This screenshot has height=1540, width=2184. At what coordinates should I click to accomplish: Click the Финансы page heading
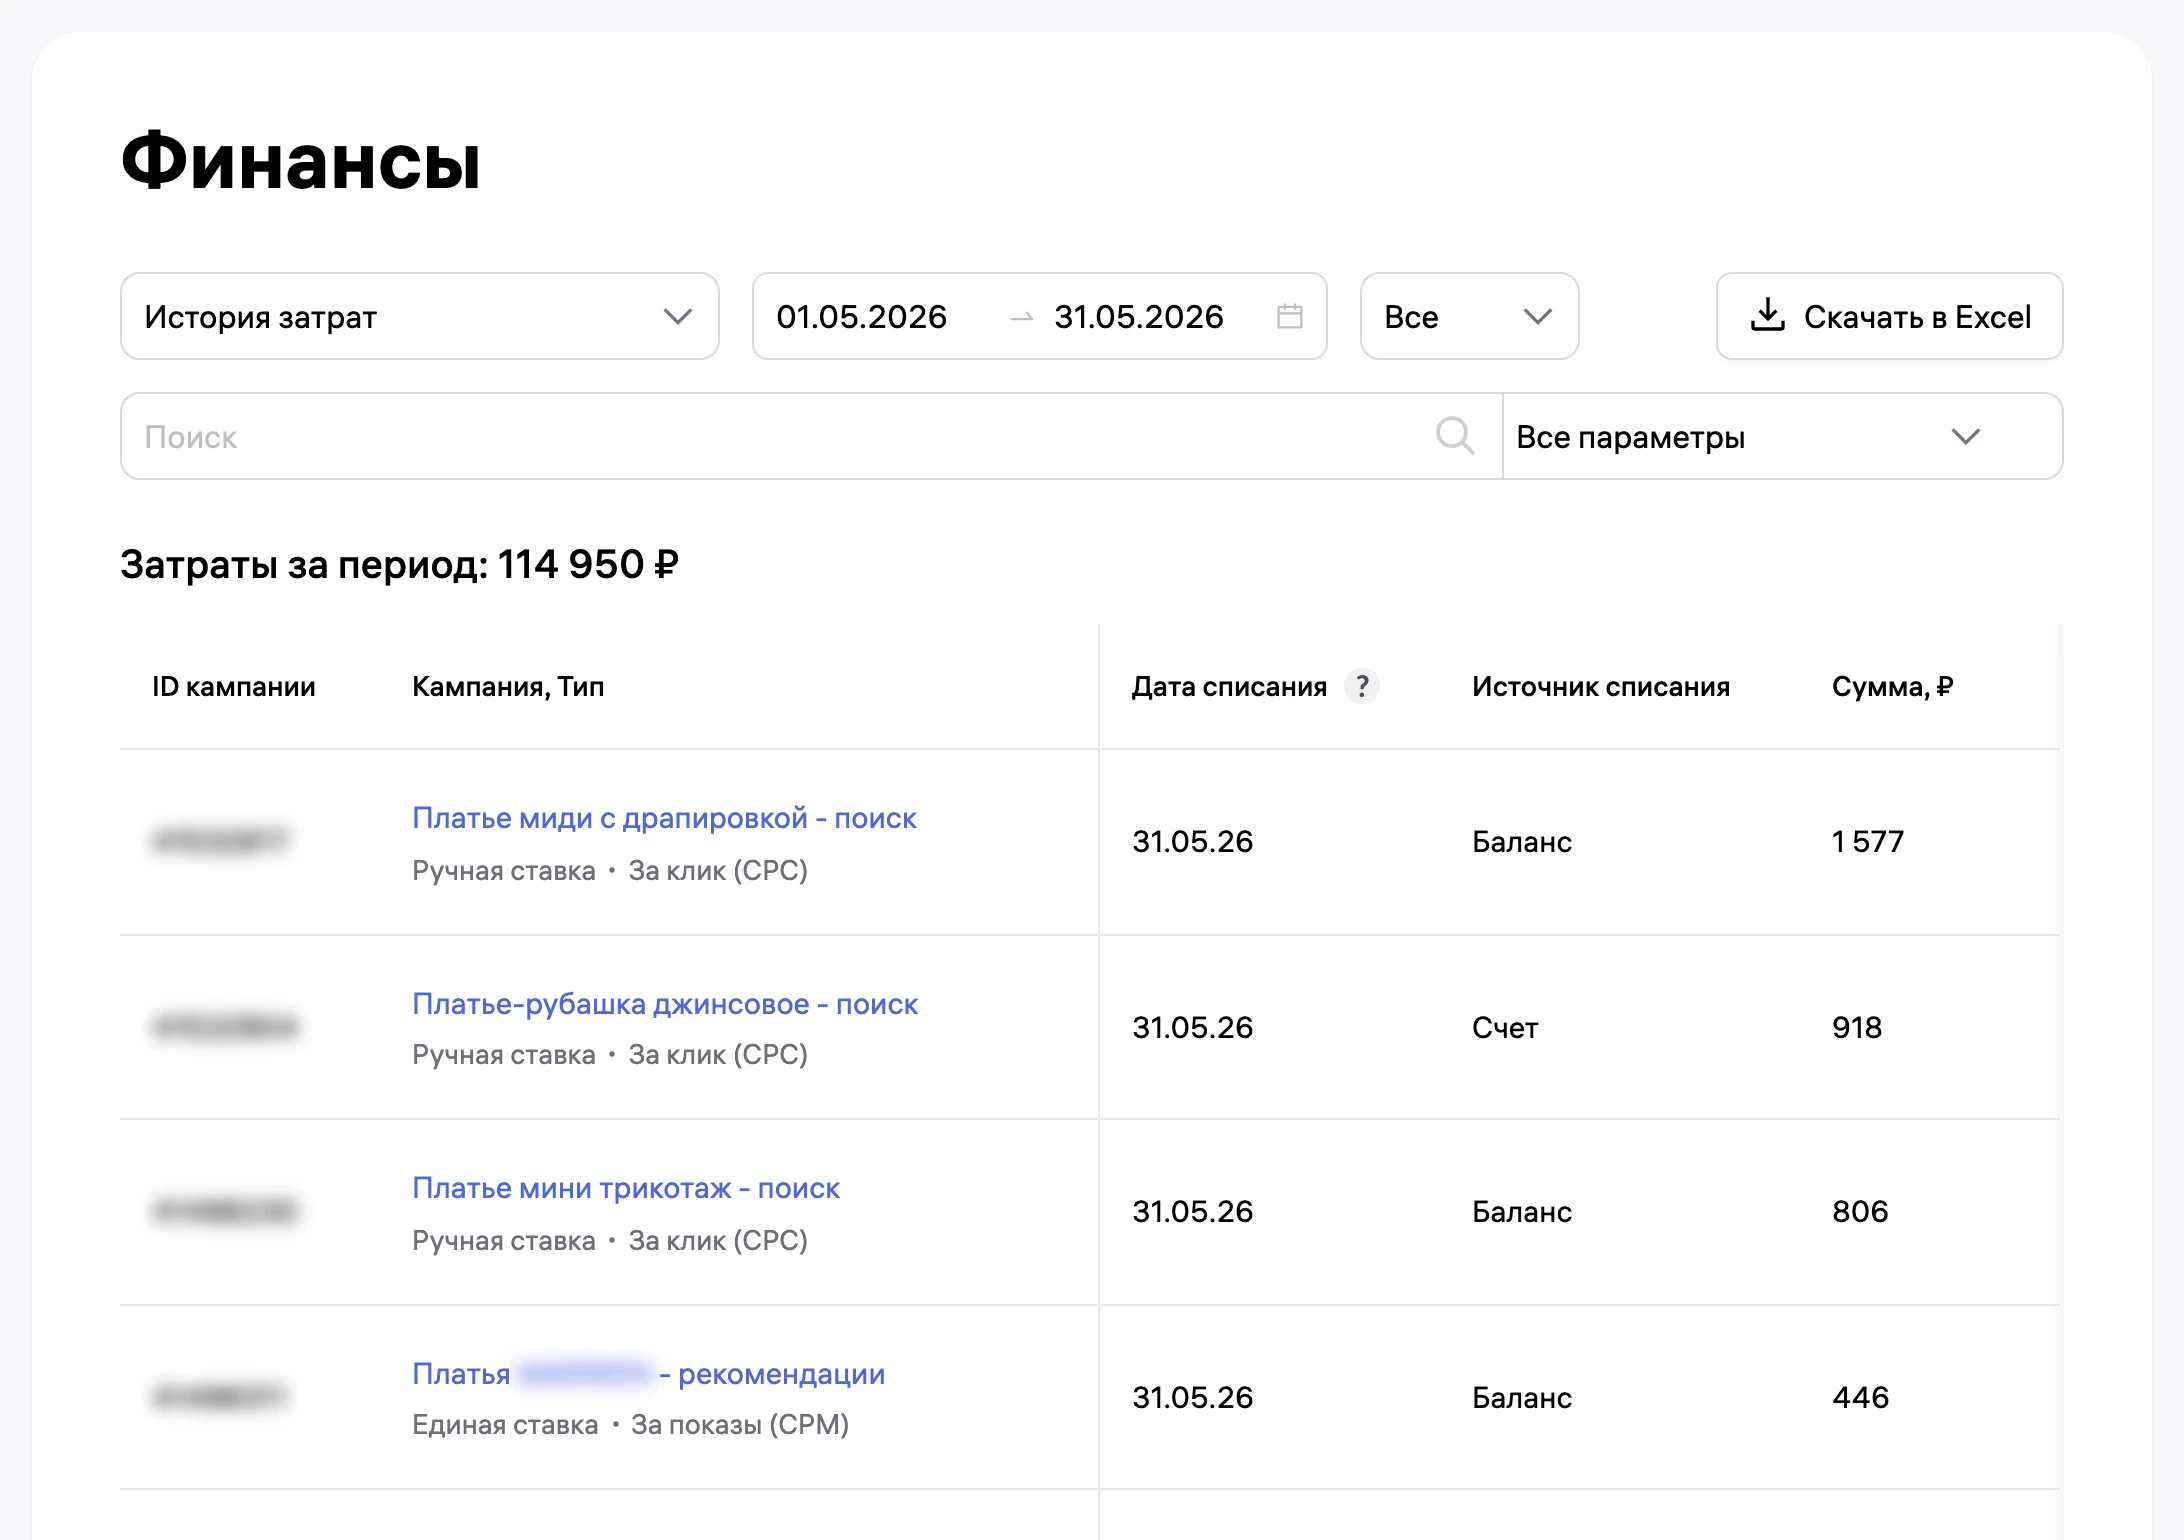301,160
